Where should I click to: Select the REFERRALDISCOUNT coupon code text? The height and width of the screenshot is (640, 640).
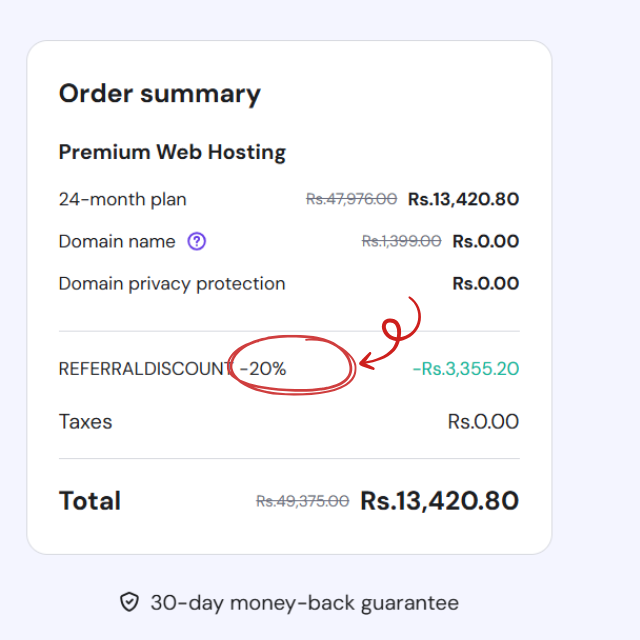pos(145,369)
